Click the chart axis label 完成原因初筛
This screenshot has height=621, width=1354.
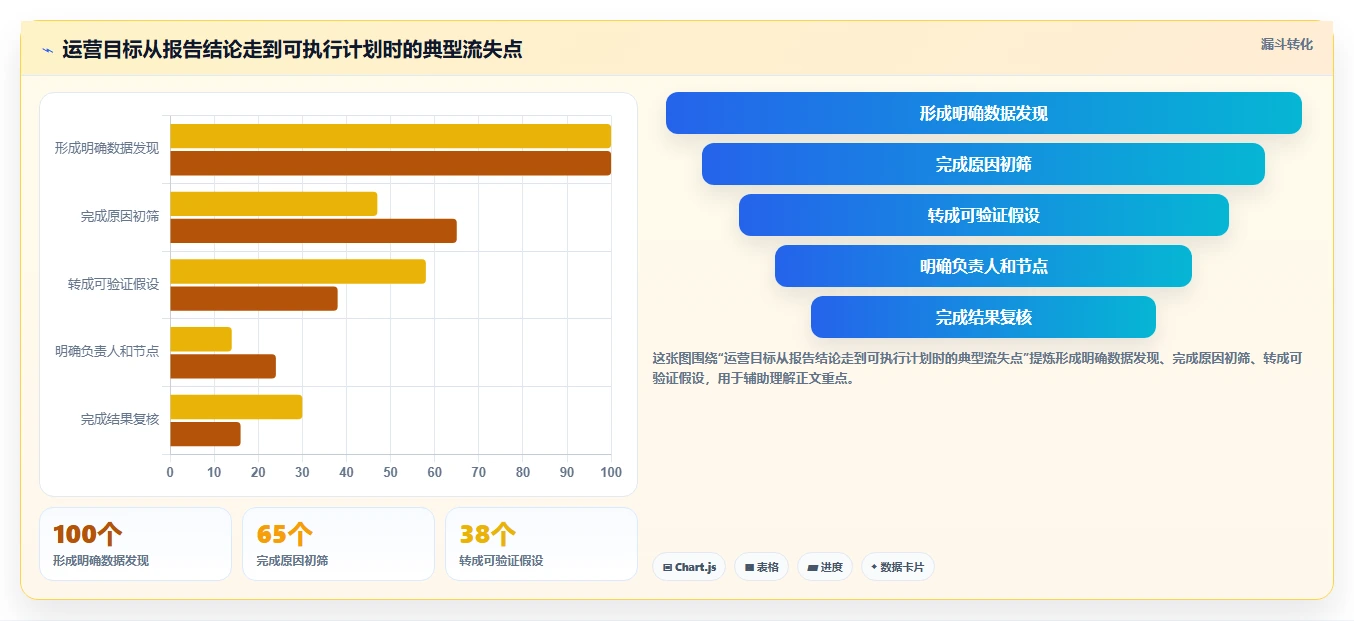tap(120, 216)
